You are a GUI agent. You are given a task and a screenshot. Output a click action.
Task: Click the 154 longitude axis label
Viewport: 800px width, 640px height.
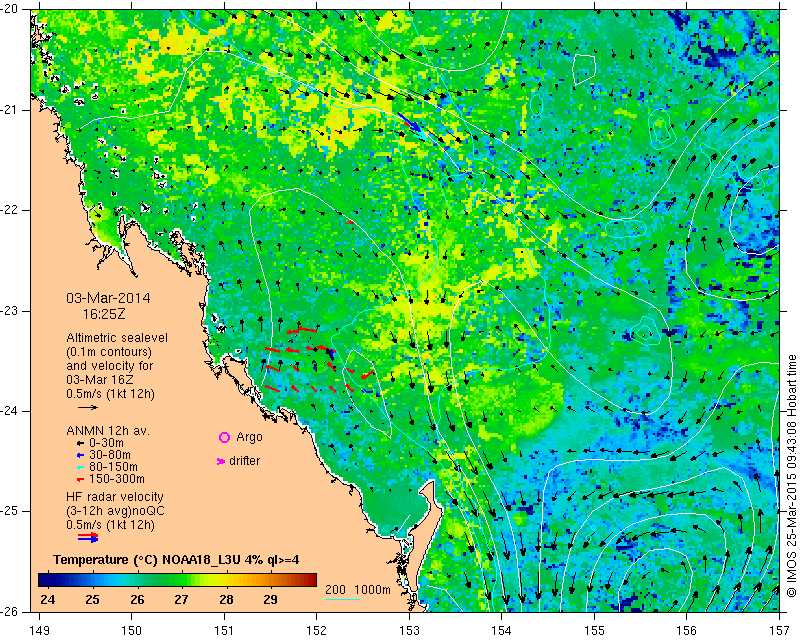(502, 631)
